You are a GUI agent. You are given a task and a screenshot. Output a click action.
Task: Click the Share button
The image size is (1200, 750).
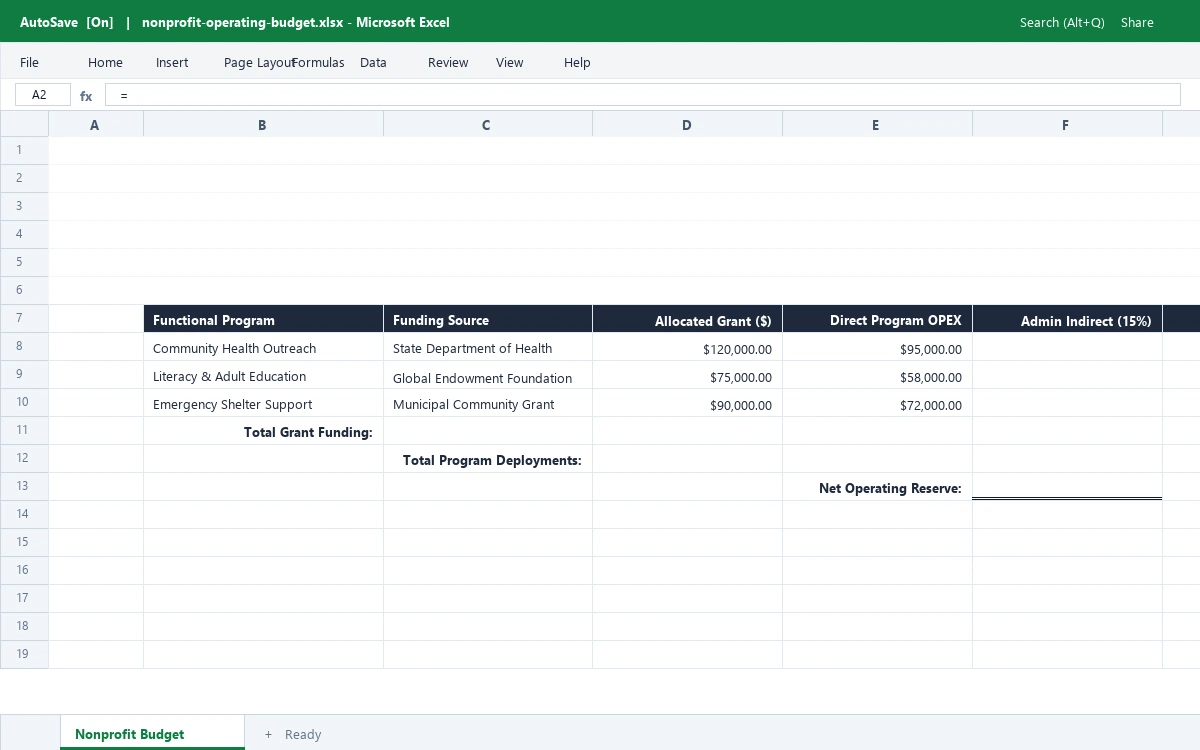click(1137, 22)
